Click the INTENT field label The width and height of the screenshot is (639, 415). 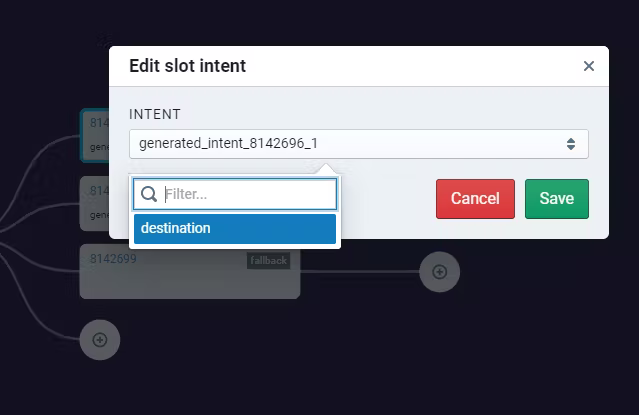[155, 115]
